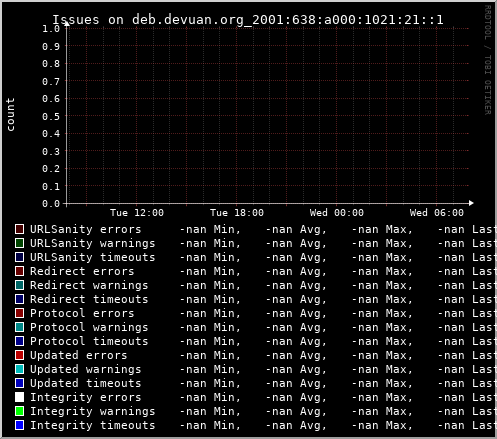Click the Tue 18:00 time axis label
The image size is (497, 439).
(237, 213)
